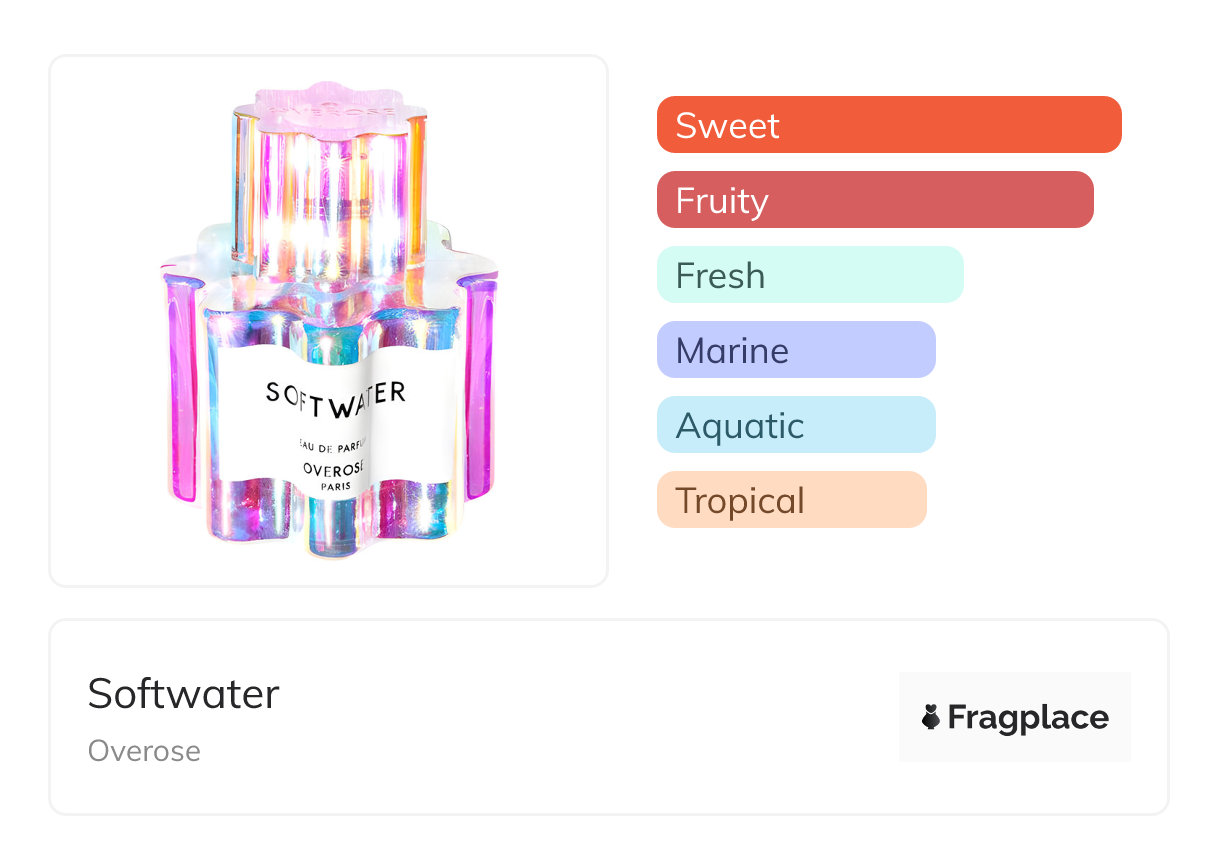Click the Fragplace wordmark text
This screenshot has width=1218, height=864.
(x=1028, y=717)
